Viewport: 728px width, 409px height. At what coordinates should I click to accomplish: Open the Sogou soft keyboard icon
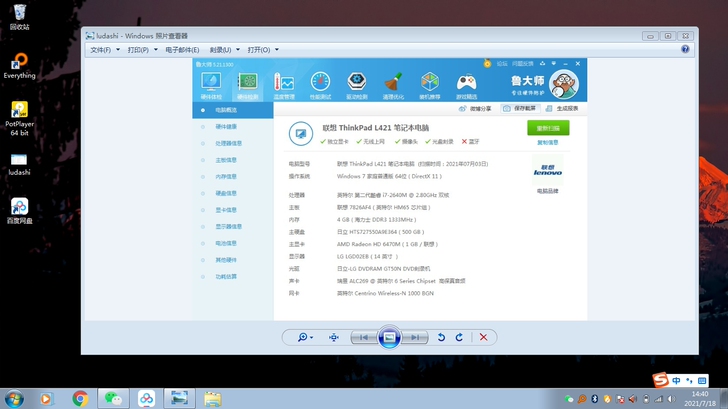coord(702,381)
